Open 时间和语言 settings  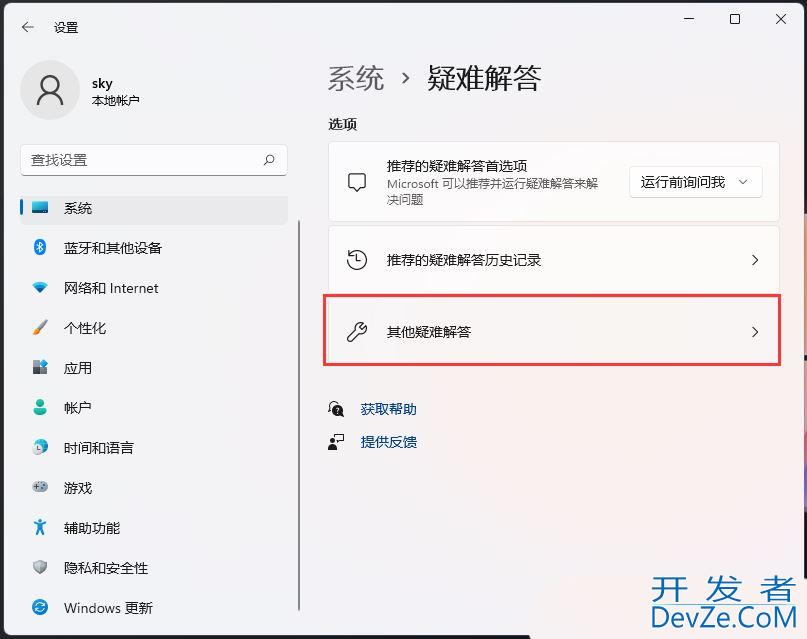pyautogui.click(x=153, y=448)
